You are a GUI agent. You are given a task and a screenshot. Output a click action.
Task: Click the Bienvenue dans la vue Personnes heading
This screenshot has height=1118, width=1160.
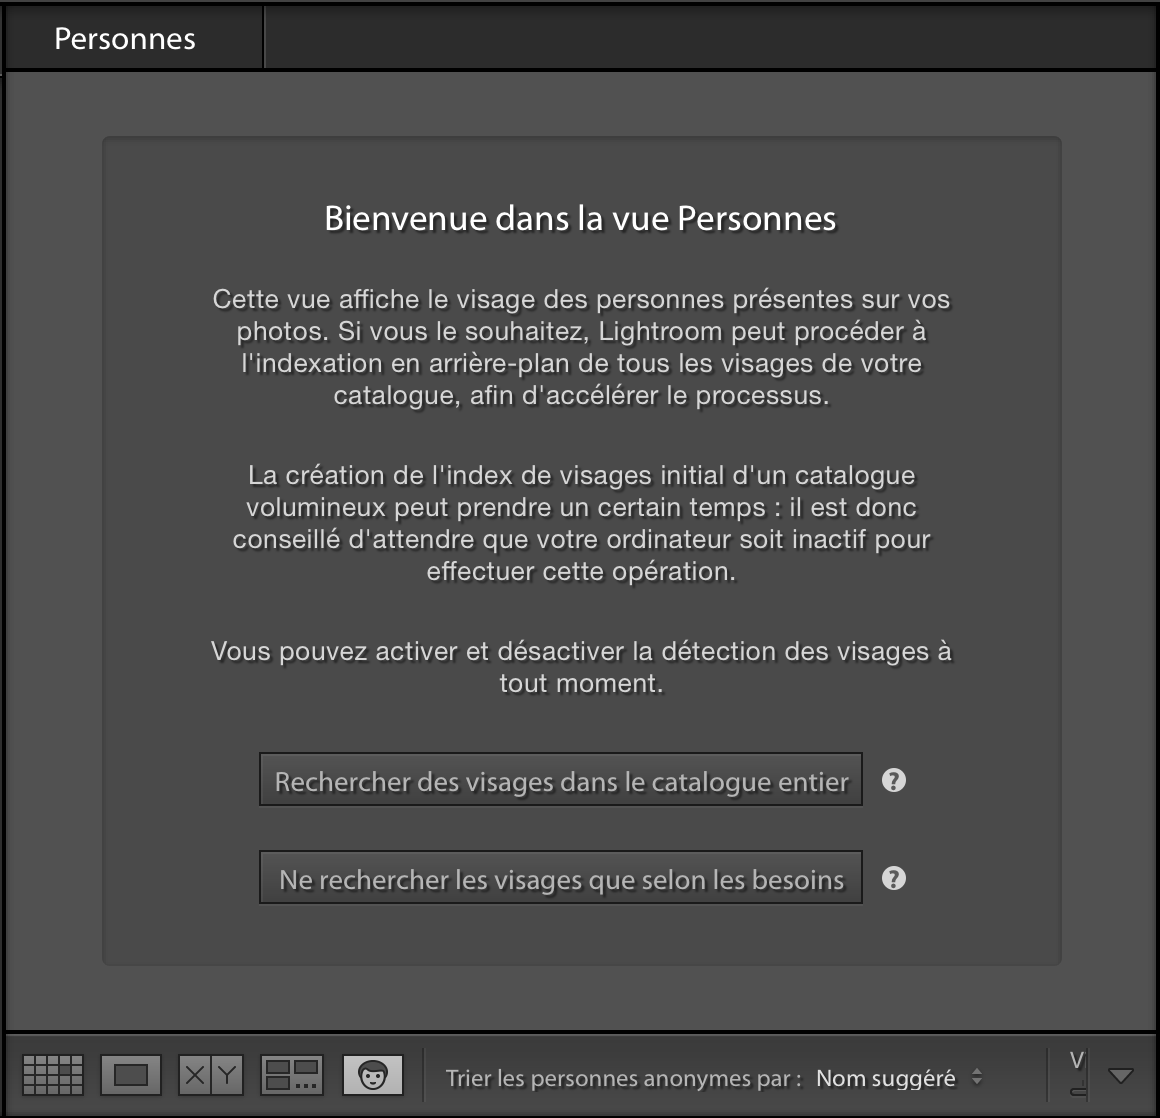580,217
